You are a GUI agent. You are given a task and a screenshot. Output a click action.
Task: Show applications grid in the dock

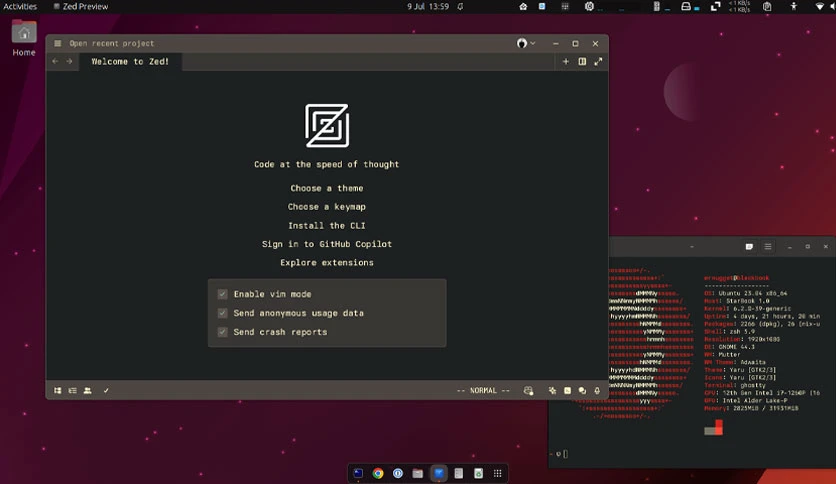click(x=497, y=473)
